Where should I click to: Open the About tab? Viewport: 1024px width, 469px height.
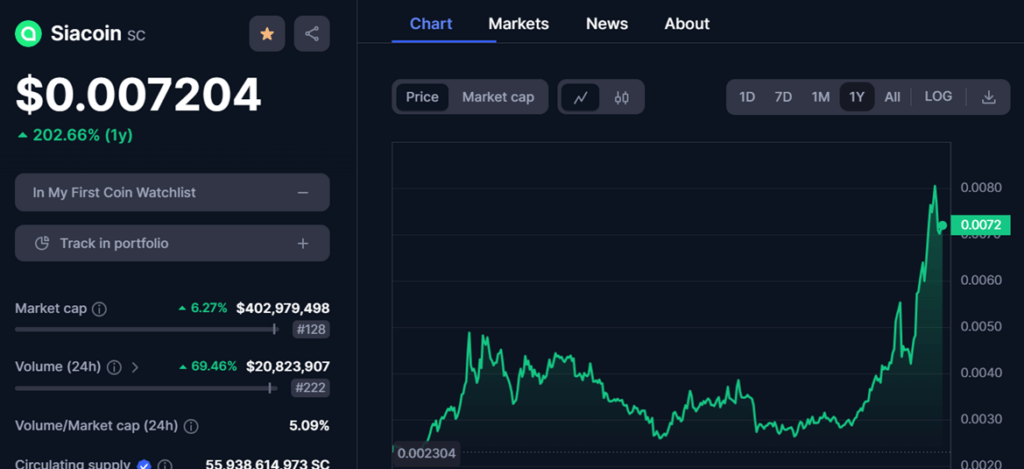(x=687, y=24)
